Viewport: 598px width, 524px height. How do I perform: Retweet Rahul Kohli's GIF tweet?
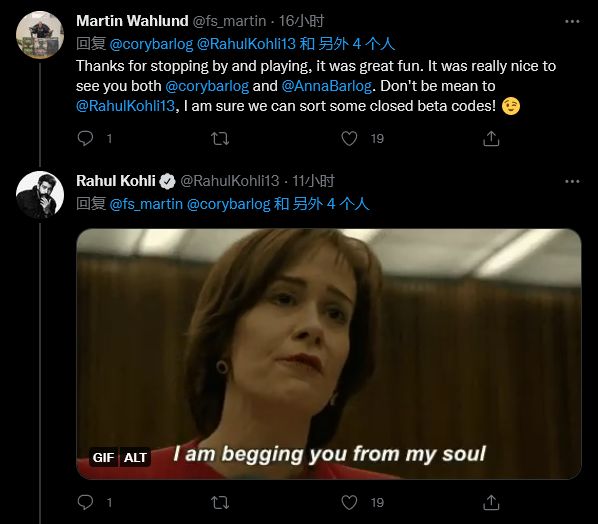point(220,502)
